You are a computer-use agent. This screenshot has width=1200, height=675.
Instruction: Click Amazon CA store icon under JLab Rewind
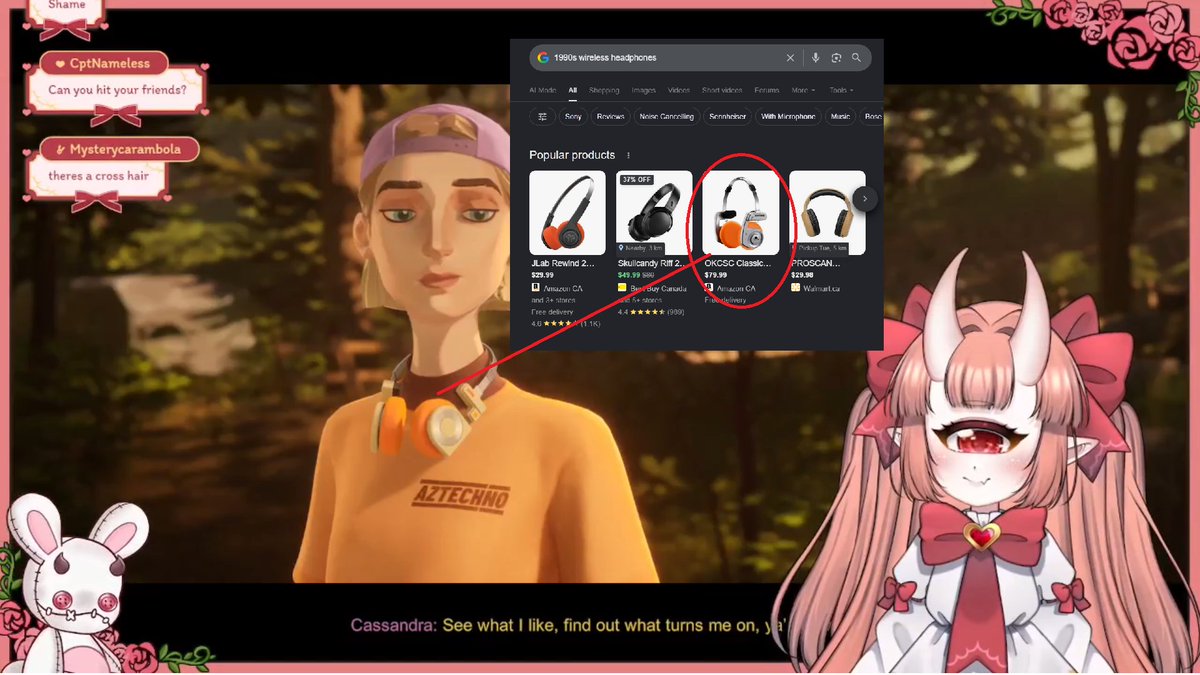[536, 288]
